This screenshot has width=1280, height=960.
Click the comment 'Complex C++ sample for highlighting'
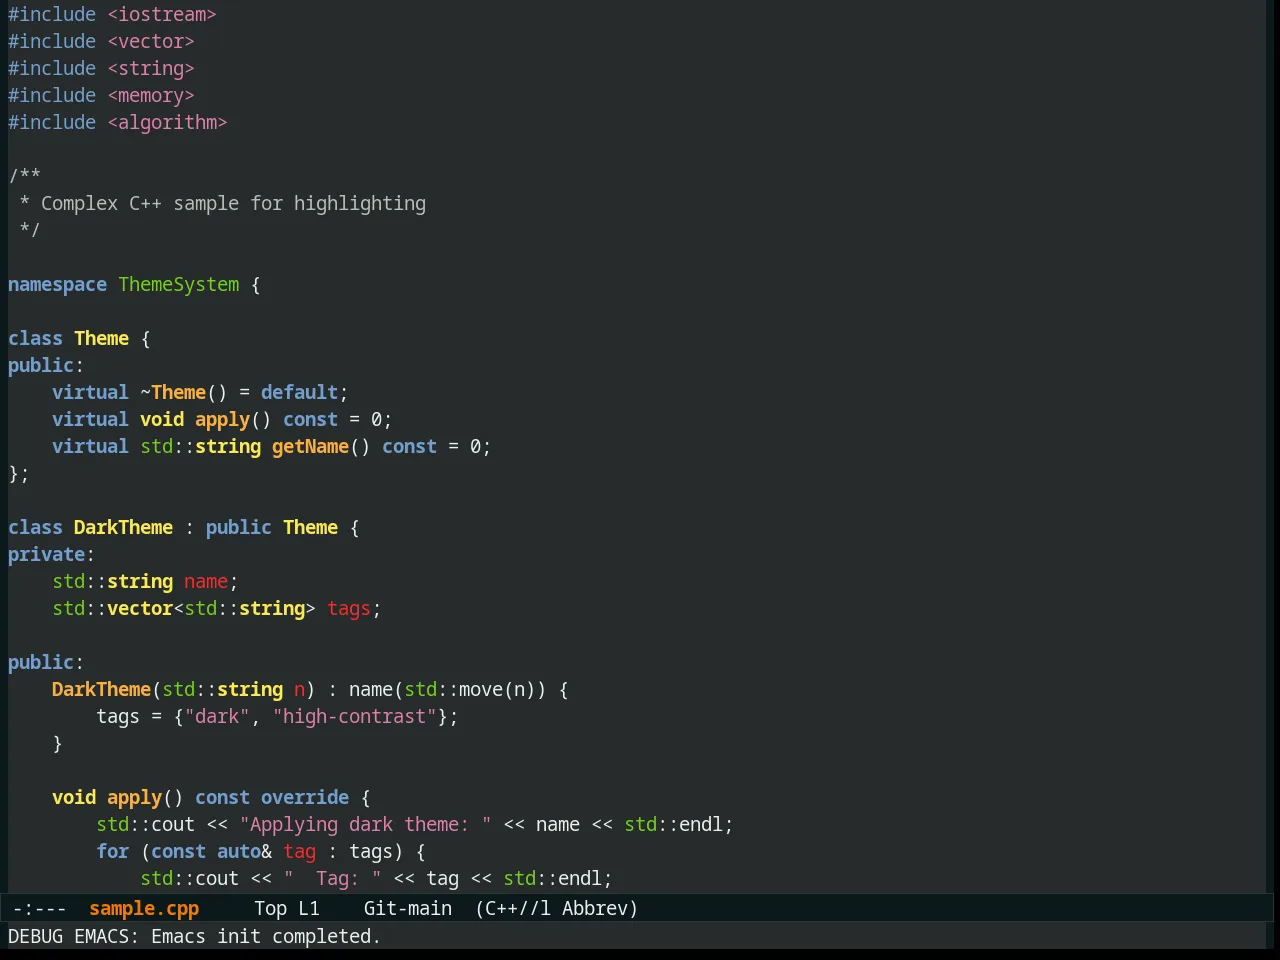pyautogui.click(x=233, y=203)
